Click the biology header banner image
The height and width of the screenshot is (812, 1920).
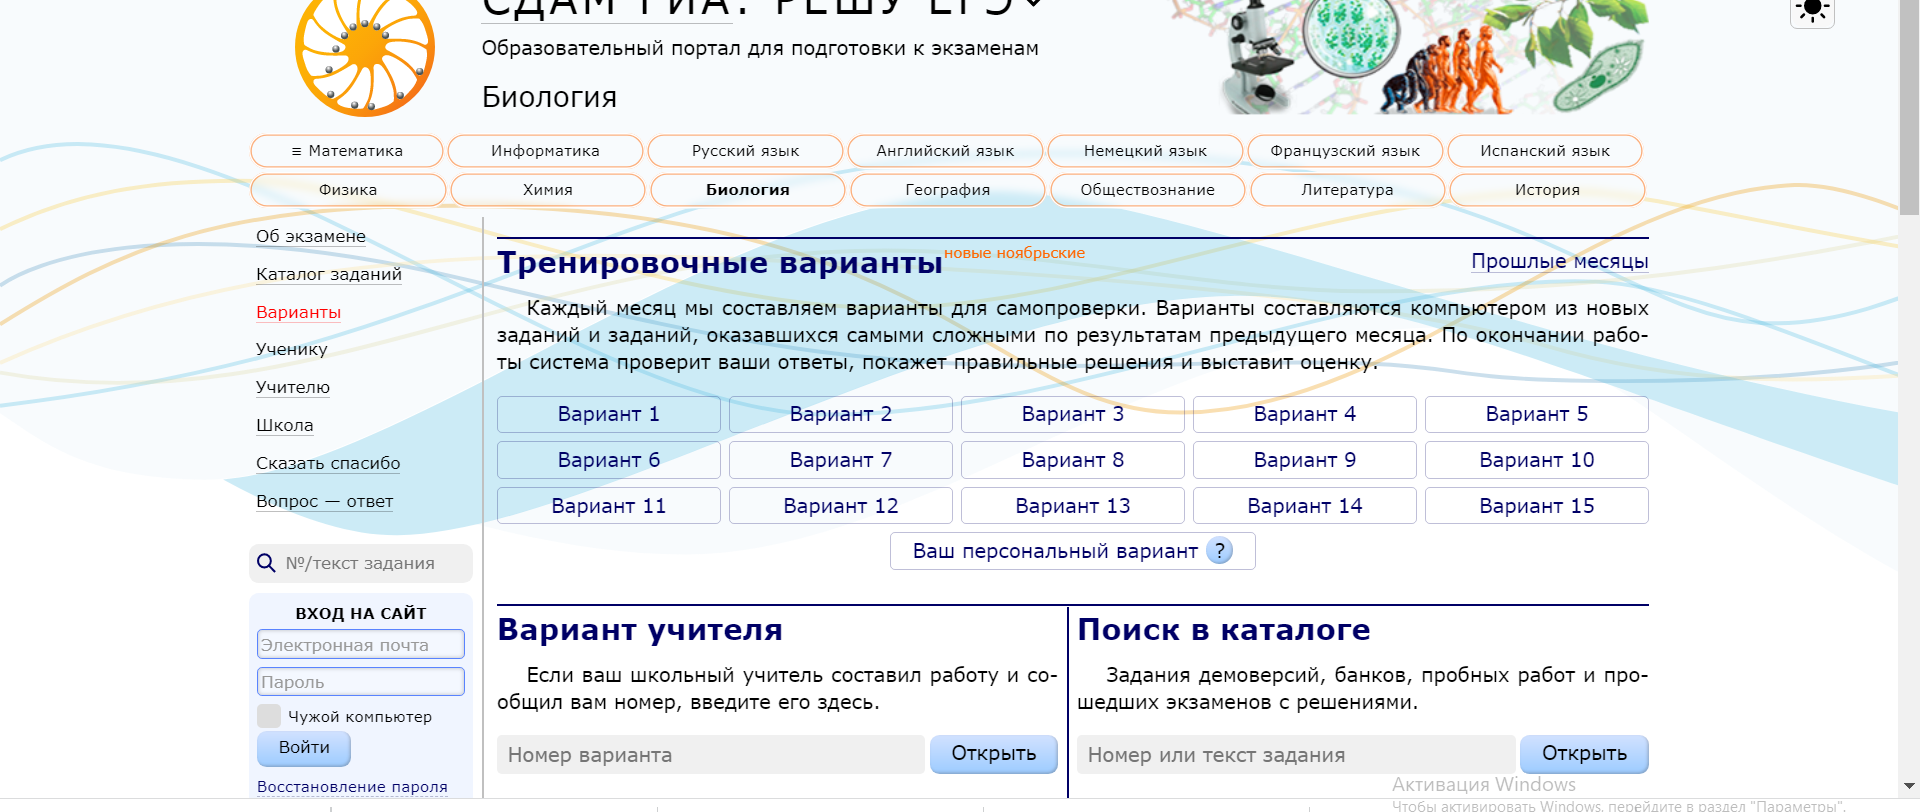[1410, 55]
